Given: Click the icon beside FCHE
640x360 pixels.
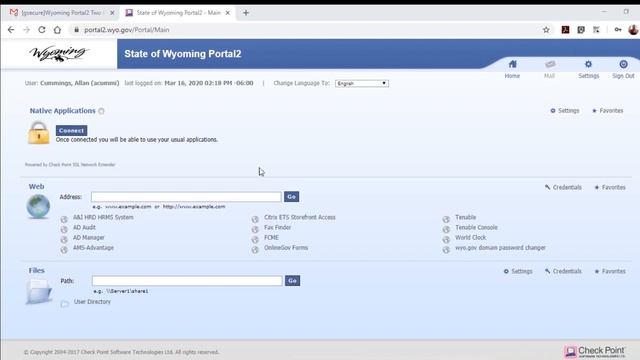Looking at the screenshot, I should [x=255, y=240].
